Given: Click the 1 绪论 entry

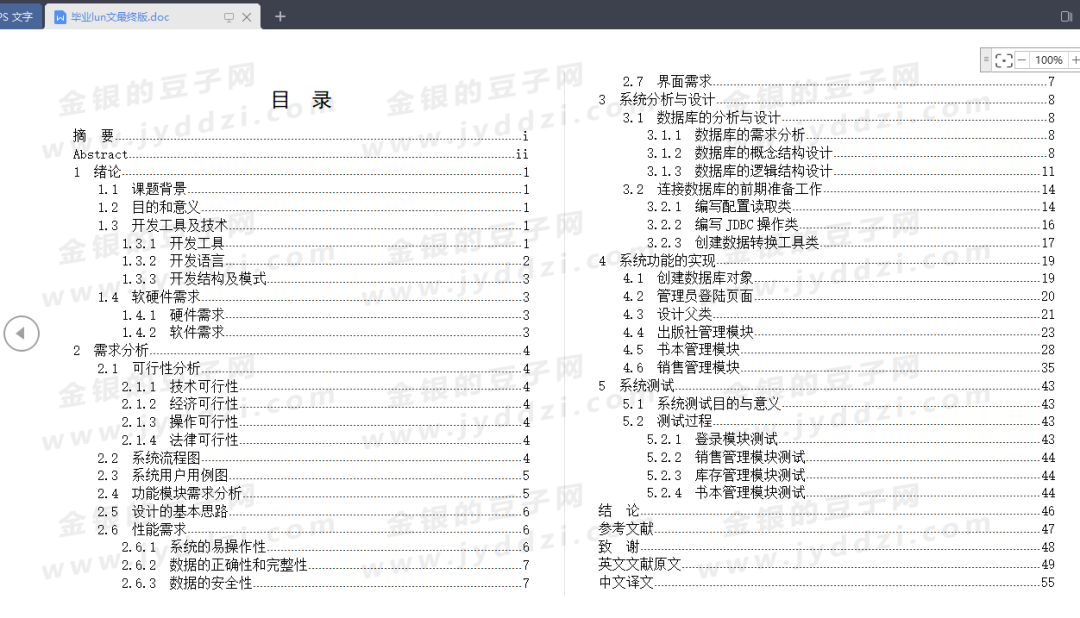Looking at the screenshot, I should coord(300,172).
